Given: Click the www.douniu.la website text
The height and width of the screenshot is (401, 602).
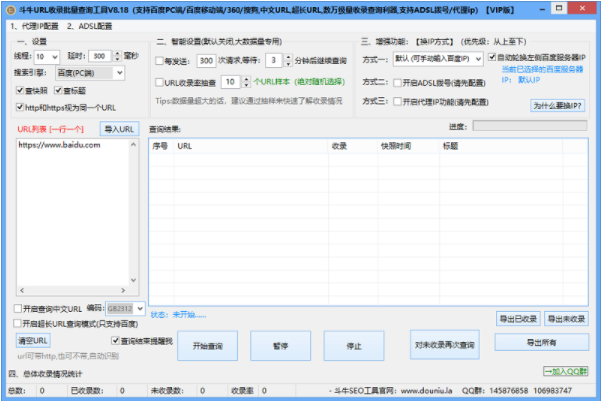Looking at the screenshot, I should 427,391.
